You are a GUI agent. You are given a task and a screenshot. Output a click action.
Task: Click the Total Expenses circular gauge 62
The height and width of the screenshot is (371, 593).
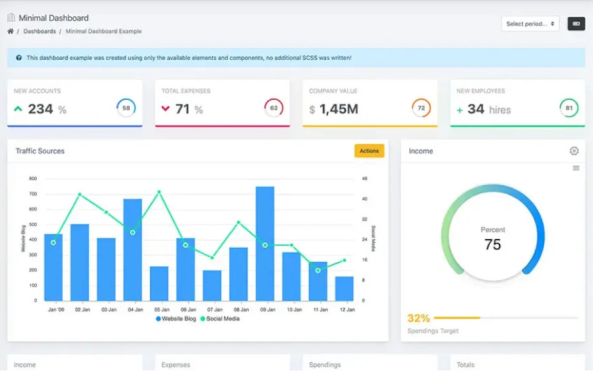pos(273,108)
